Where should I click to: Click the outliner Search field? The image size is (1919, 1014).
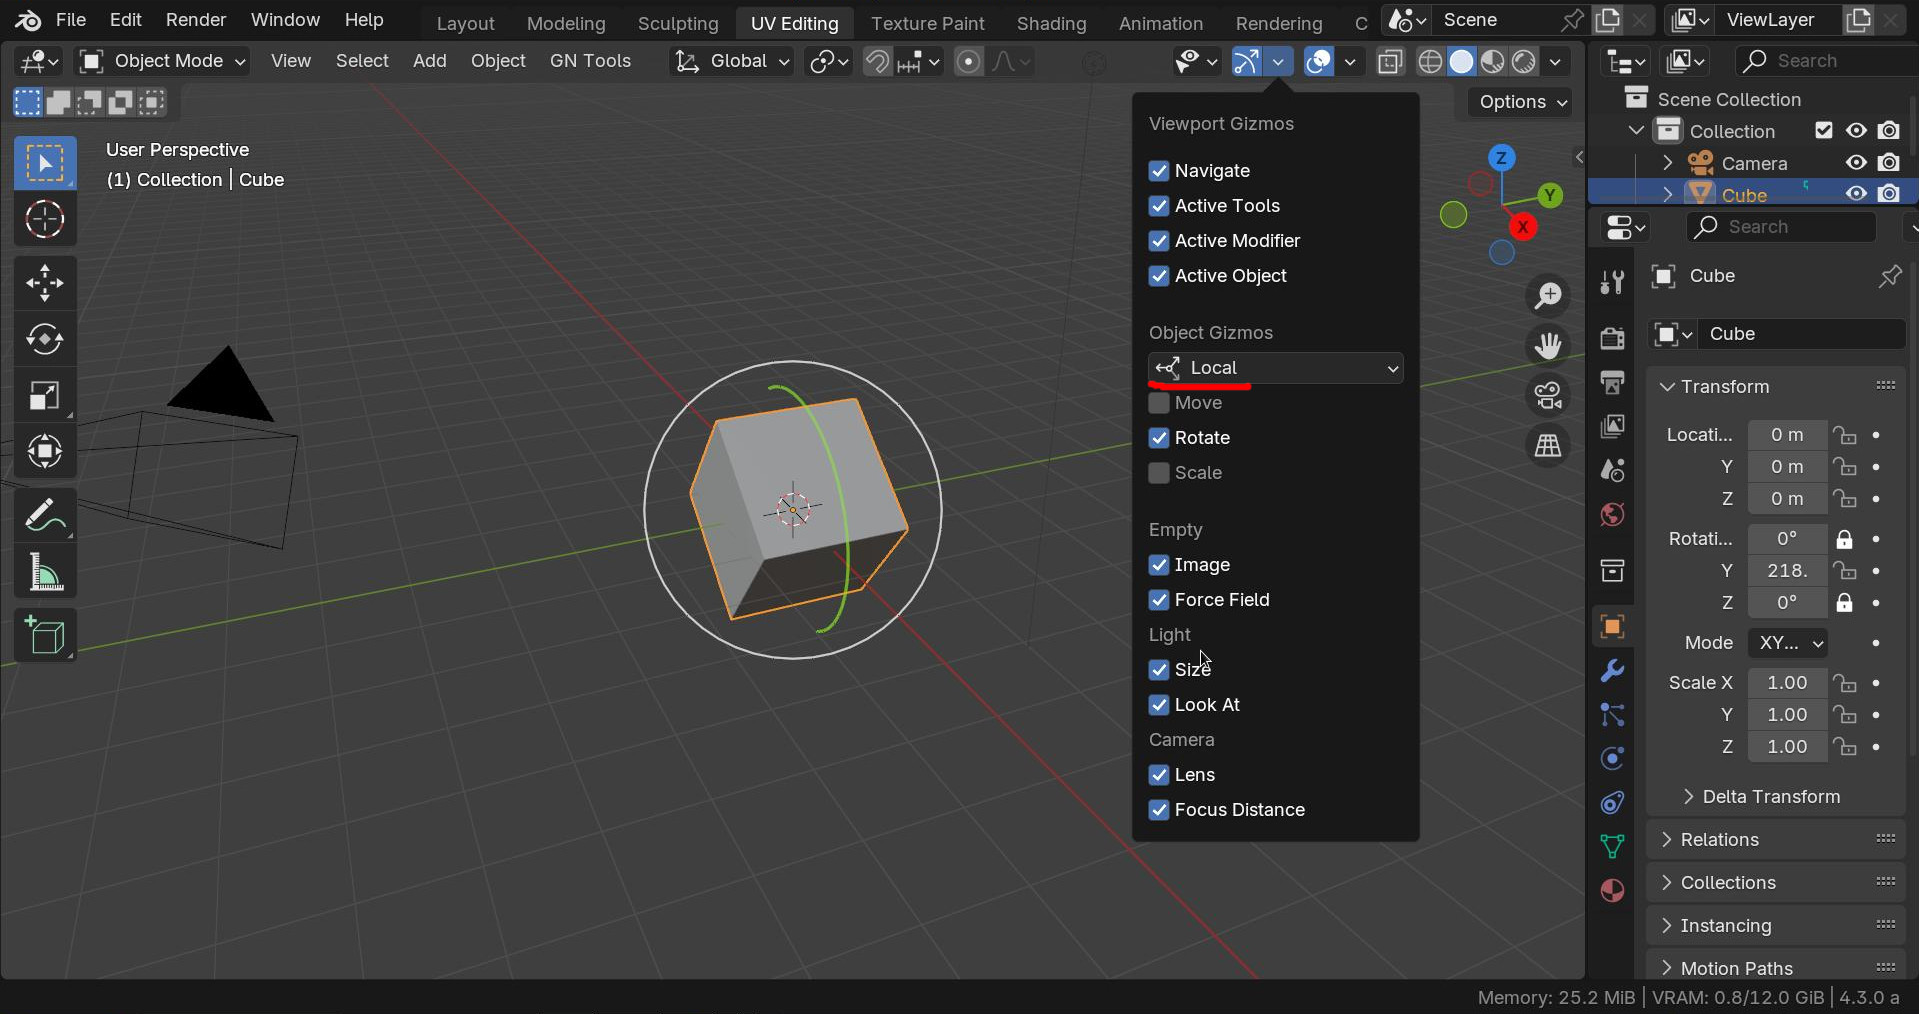1825,62
